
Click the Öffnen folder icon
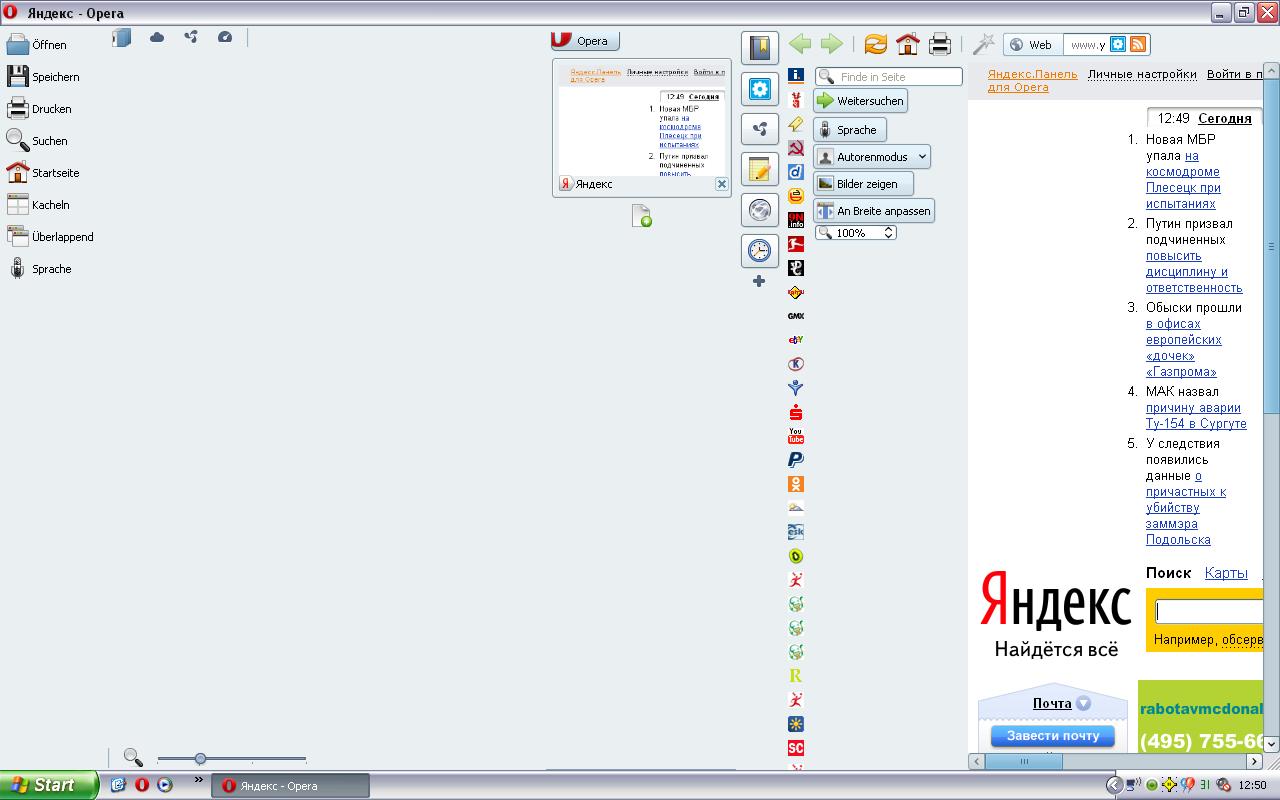pyautogui.click(x=18, y=44)
